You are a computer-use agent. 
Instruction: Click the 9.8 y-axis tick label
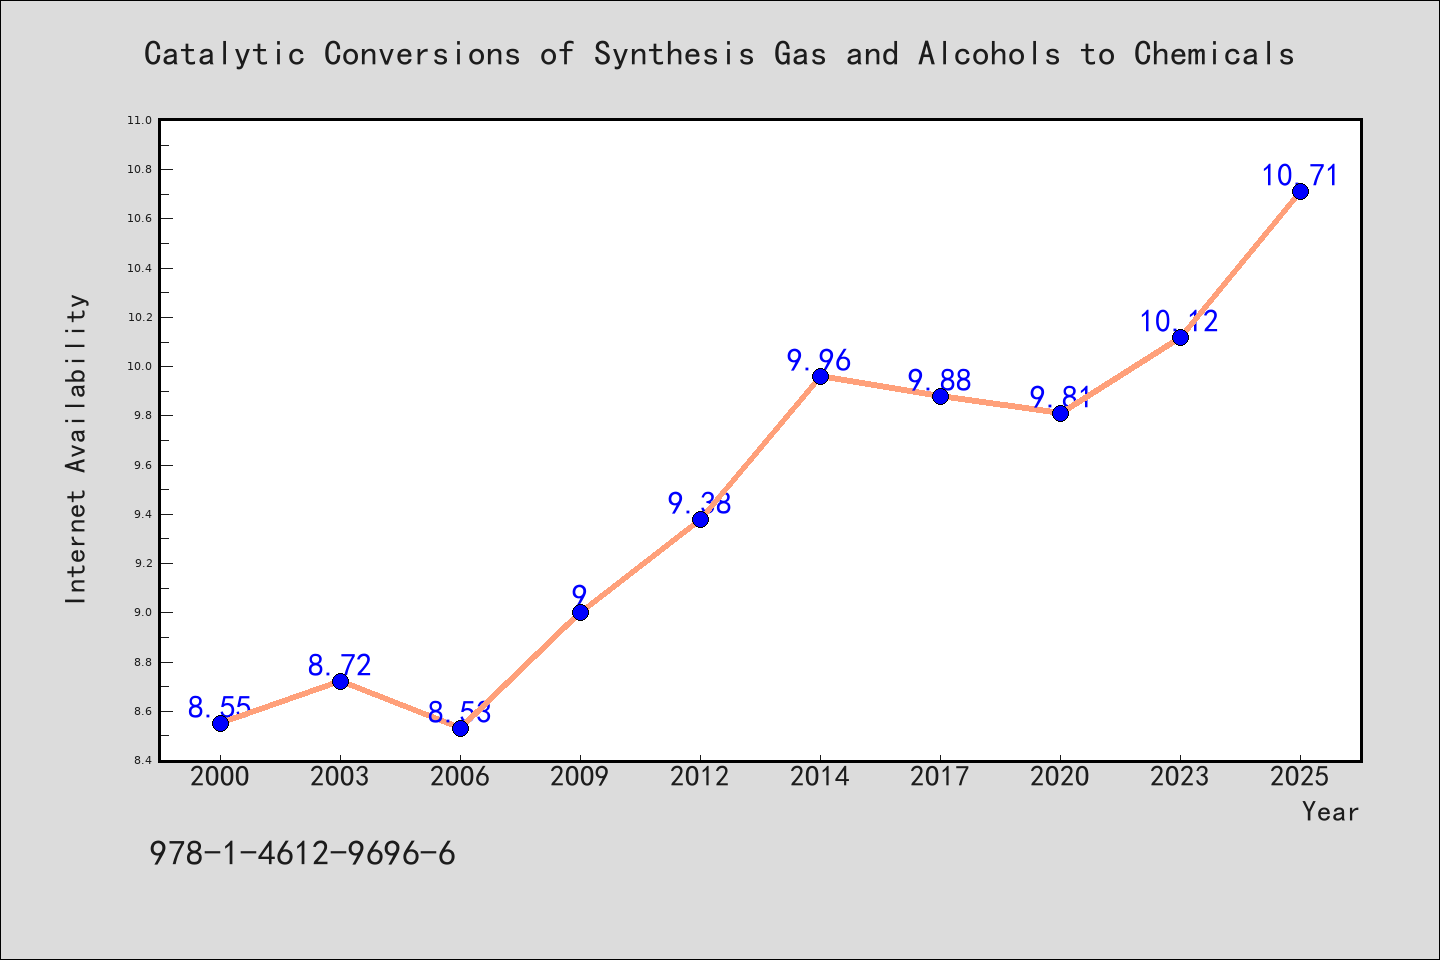pyautogui.click(x=142, y=415)
